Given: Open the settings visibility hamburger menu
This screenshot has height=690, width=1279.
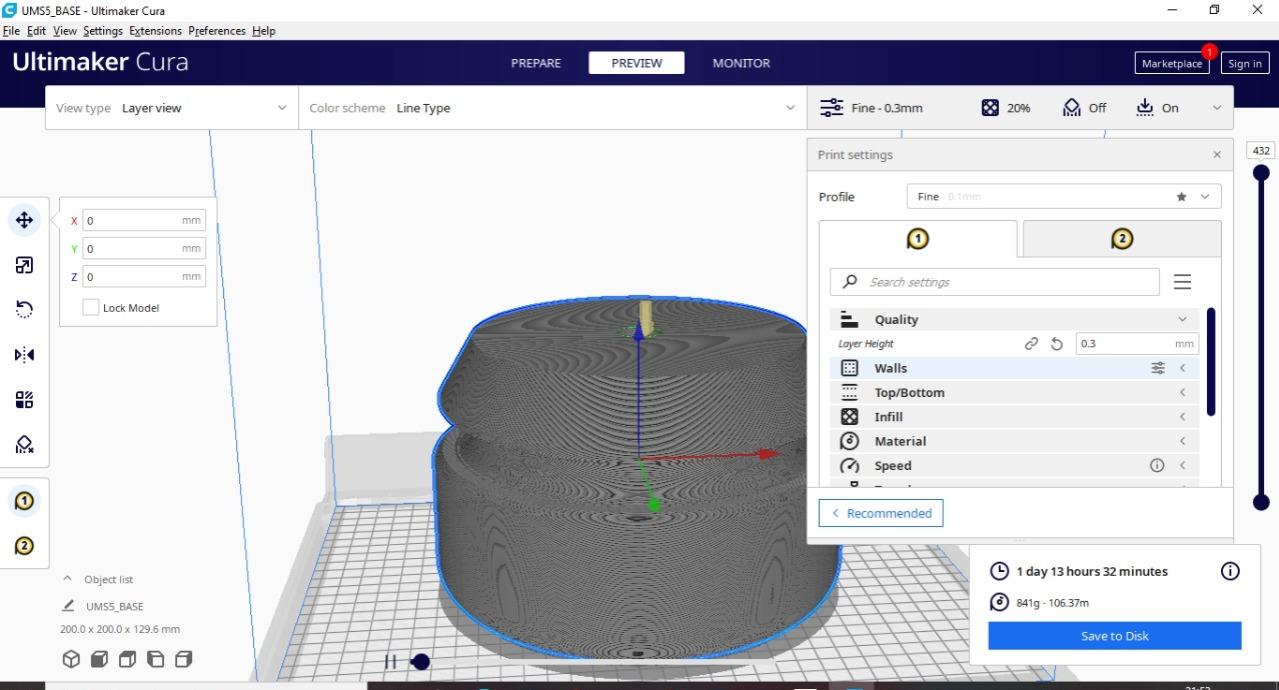Looking at the screenshot, I should (1182, 282).
